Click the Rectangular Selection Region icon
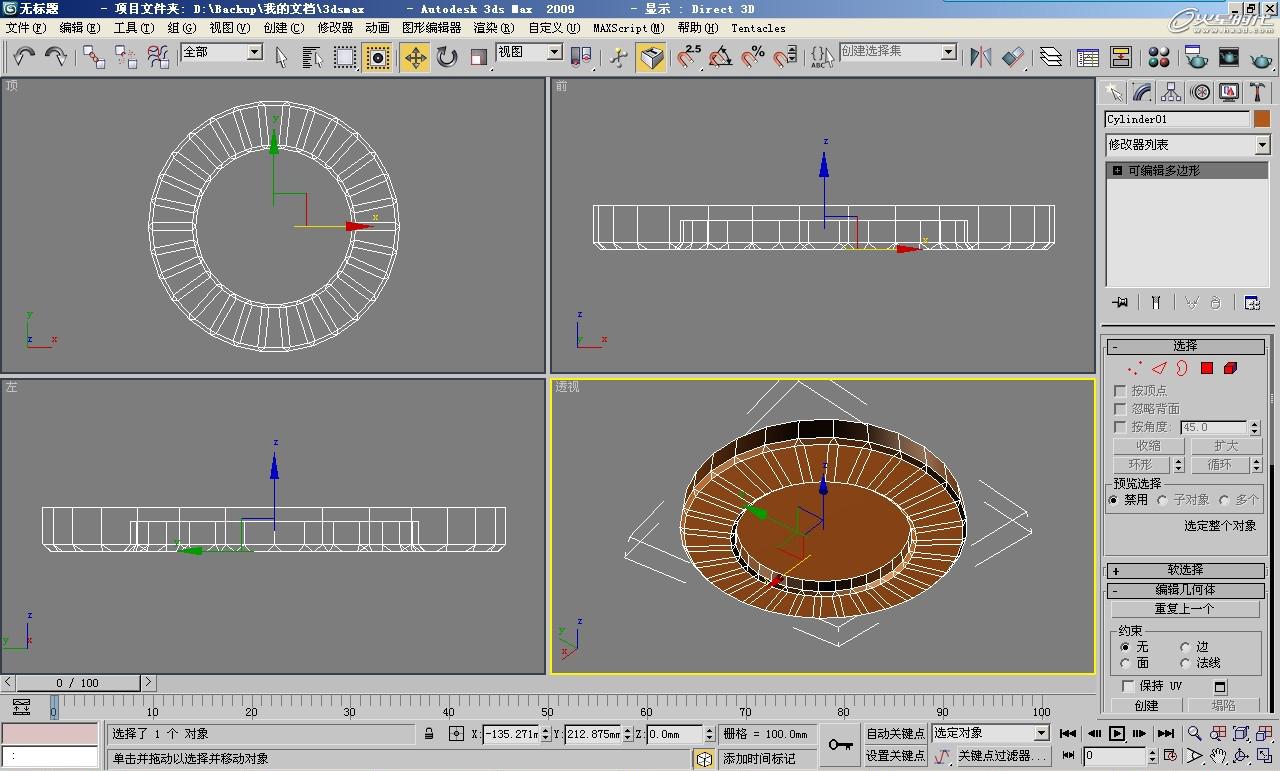The image size is (1280, 771). point(345,57)
